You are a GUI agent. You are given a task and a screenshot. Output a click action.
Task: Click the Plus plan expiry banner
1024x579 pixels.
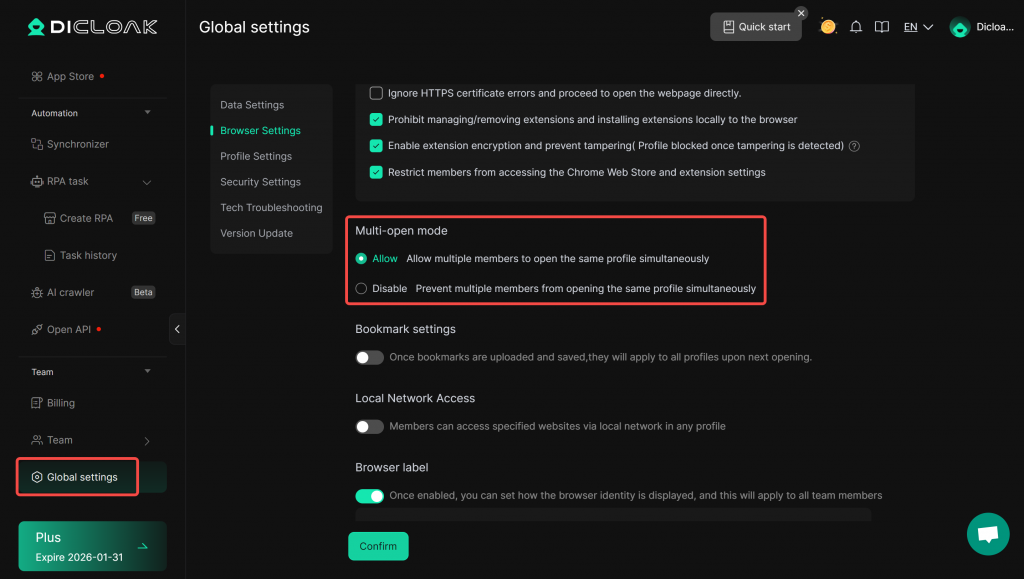92,546
